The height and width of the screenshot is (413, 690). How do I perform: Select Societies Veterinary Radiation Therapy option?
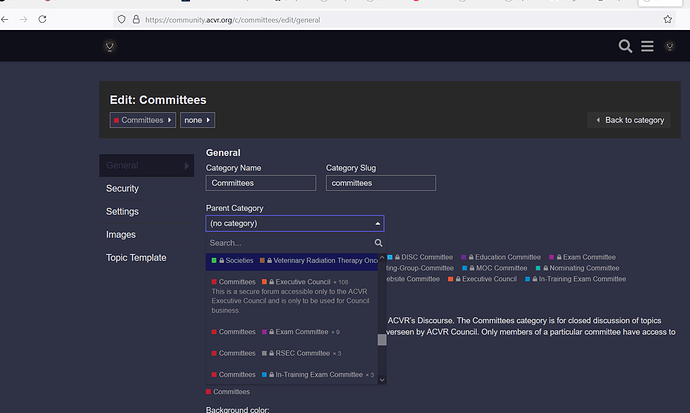[x=292, y=261]
